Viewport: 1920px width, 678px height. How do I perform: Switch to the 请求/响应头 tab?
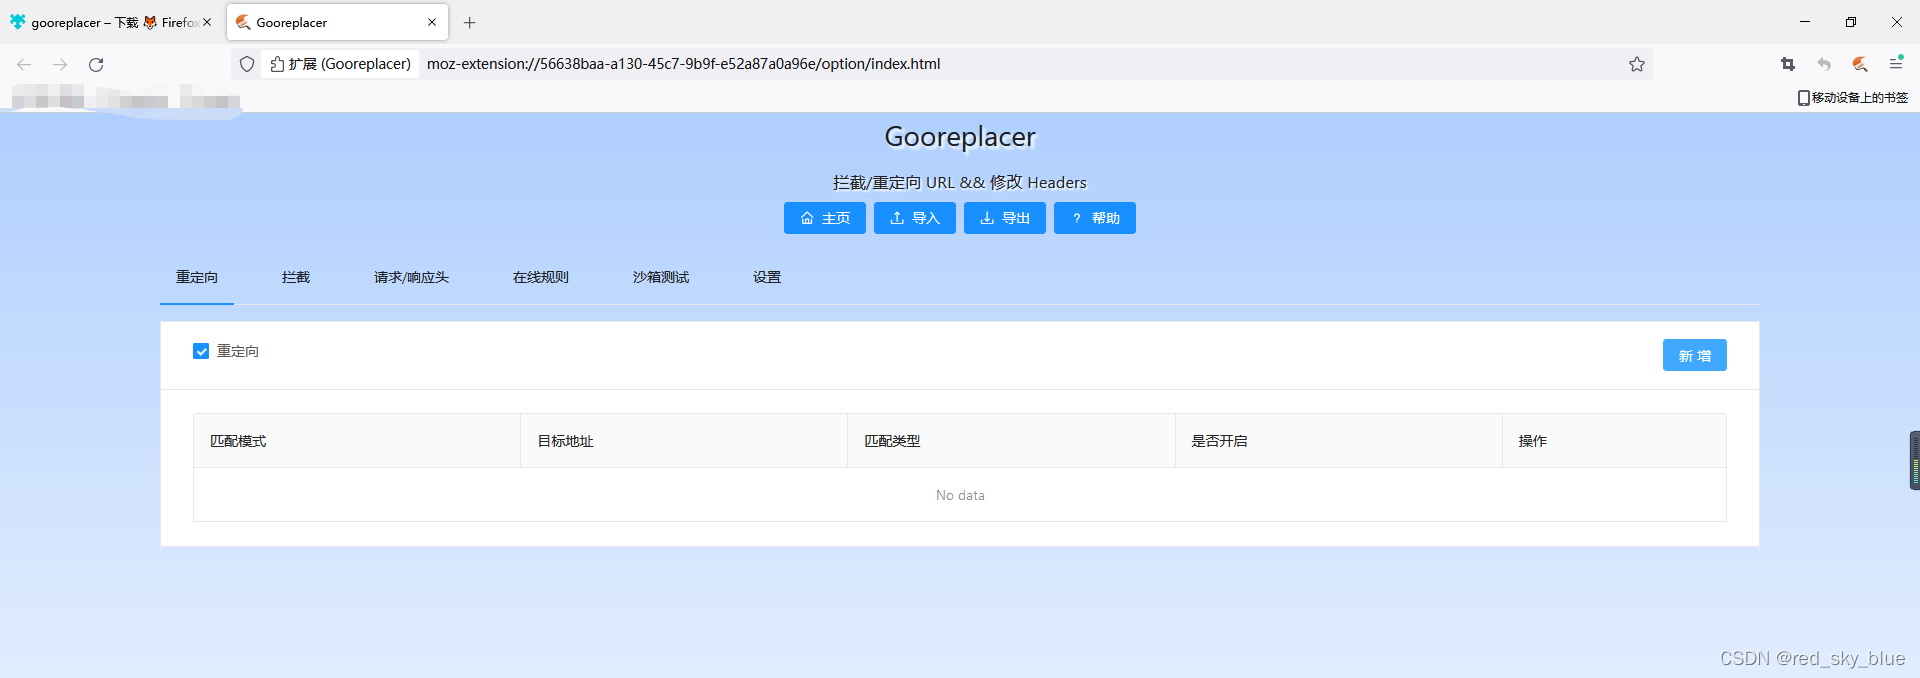[x=411, y=277]
